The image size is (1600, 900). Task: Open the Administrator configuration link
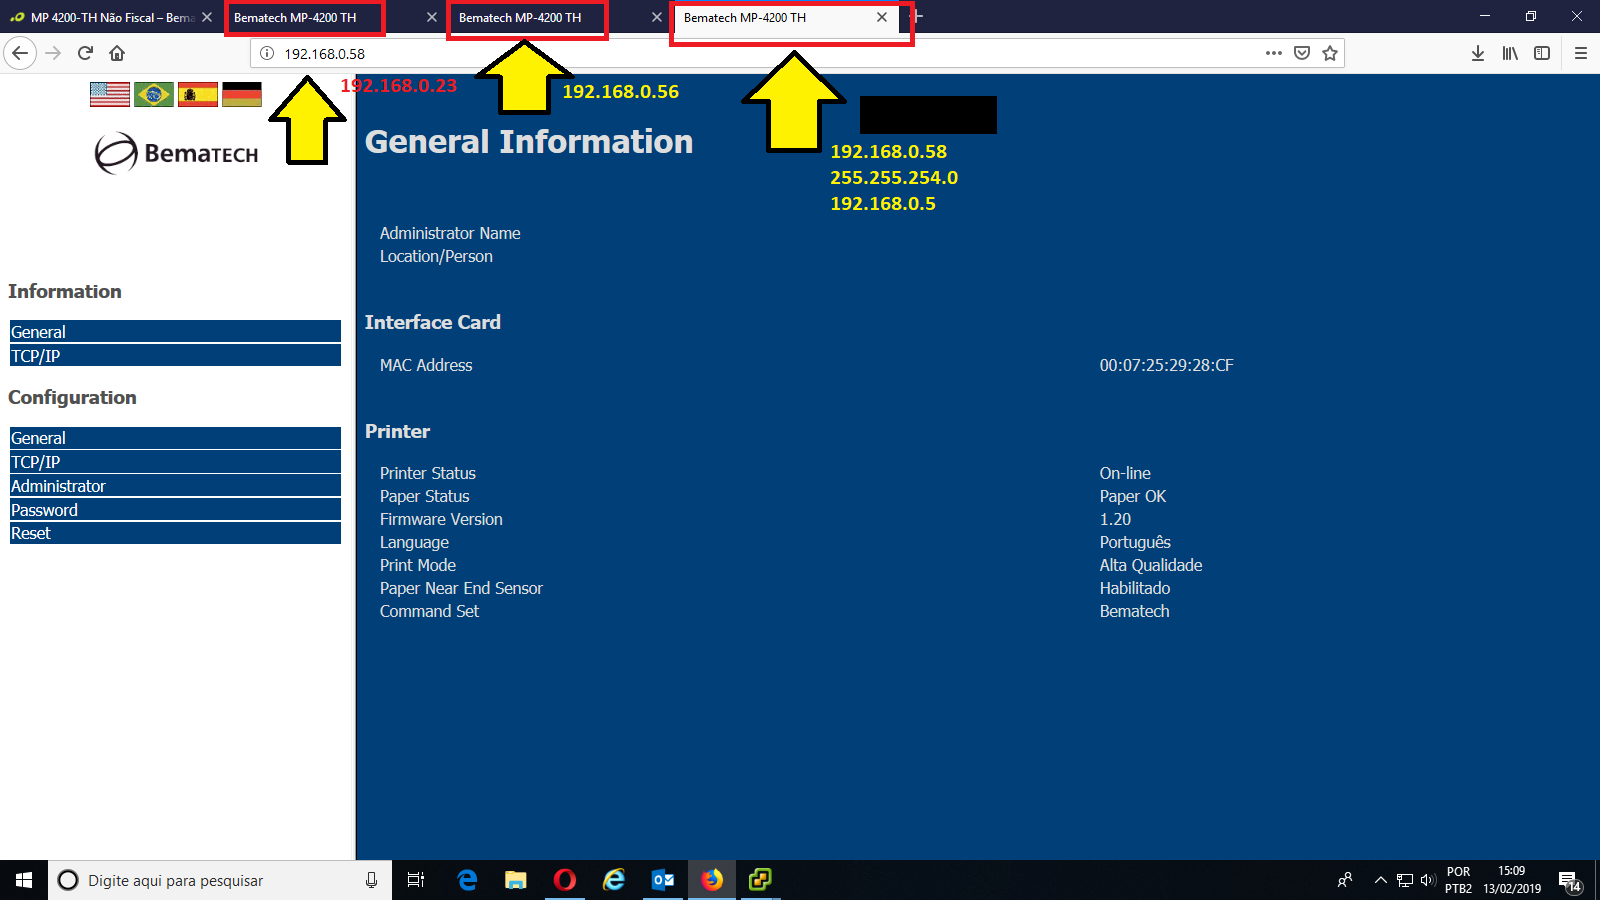coord(175,485)
